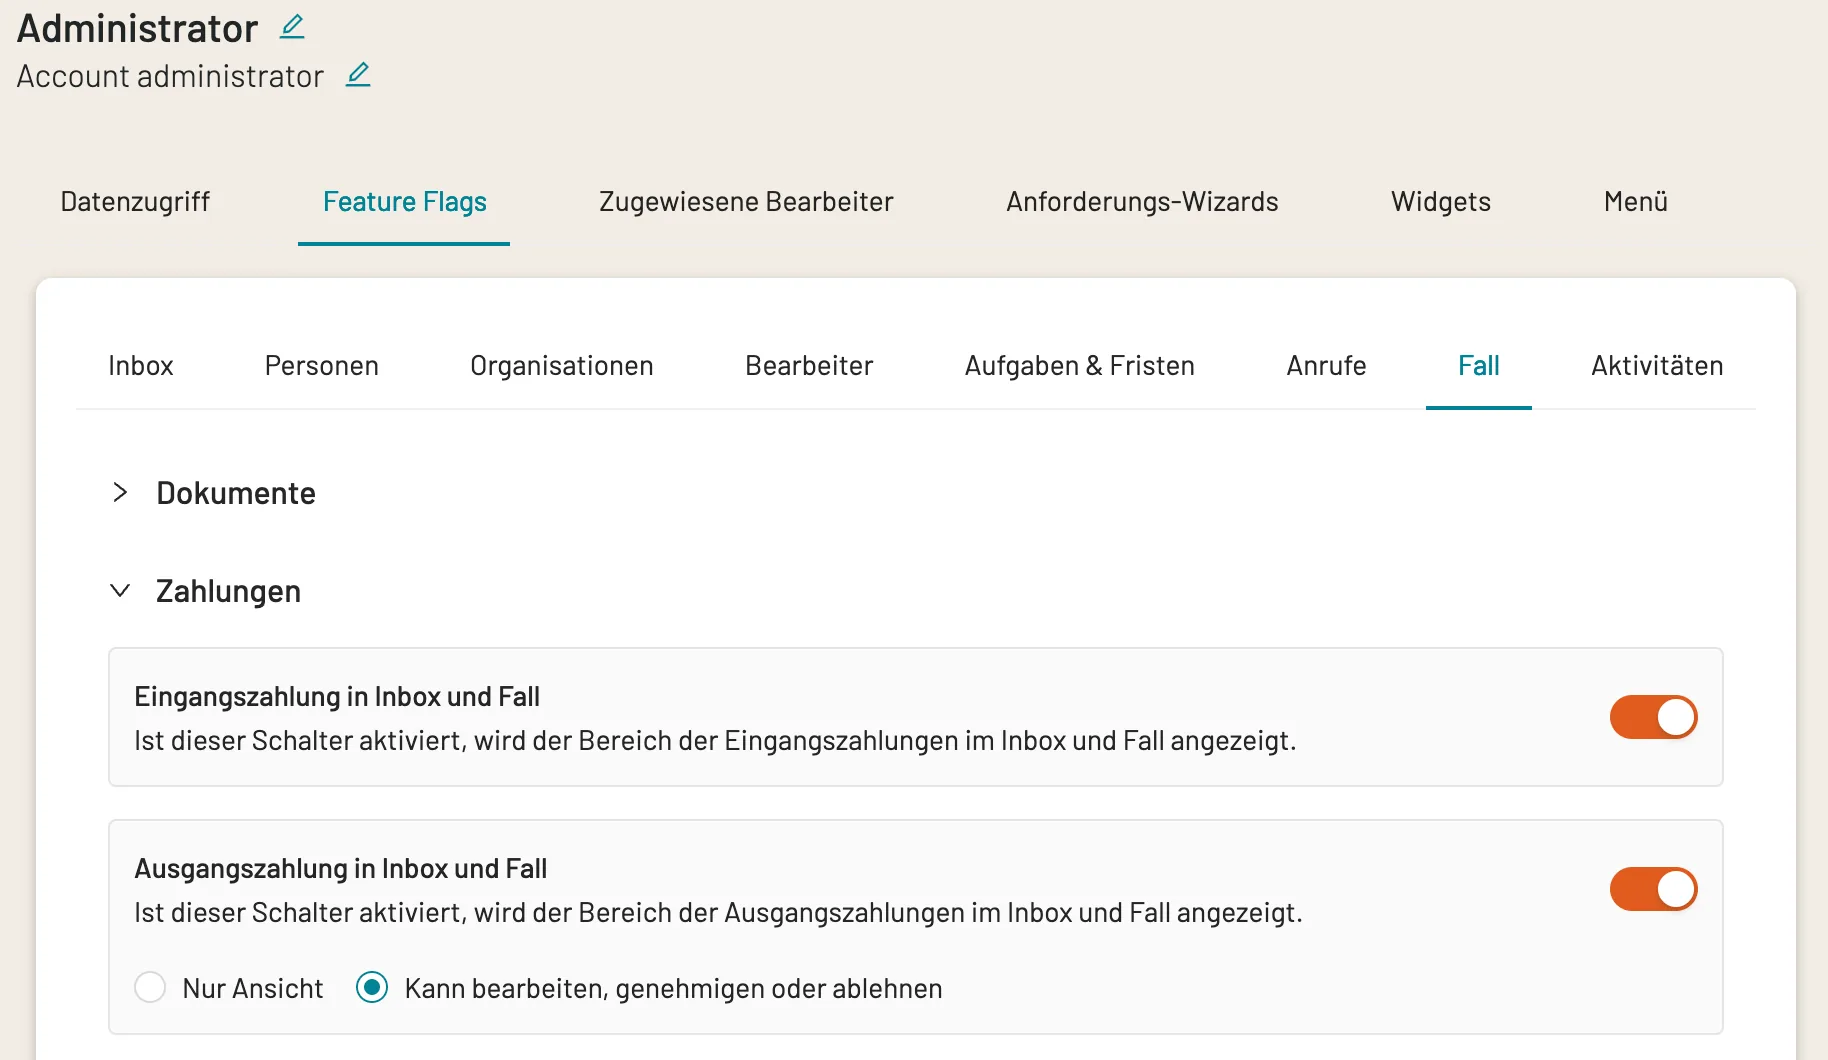This screenshot has height=1060, width=1828.
Task: Disable the Eingangszahlung in Inbox und Fall toggle
Action: [1654, 717]
